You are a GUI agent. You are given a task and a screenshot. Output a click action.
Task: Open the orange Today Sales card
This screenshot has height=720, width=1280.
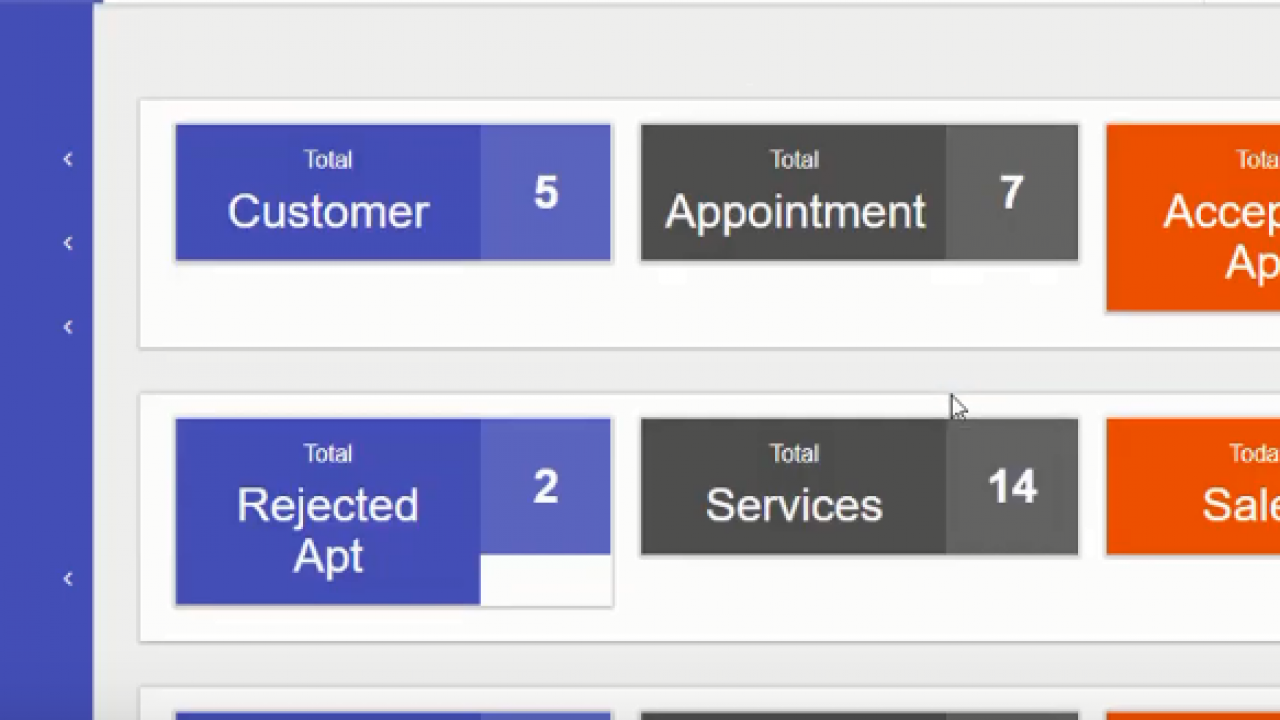tap(1193, 487)
